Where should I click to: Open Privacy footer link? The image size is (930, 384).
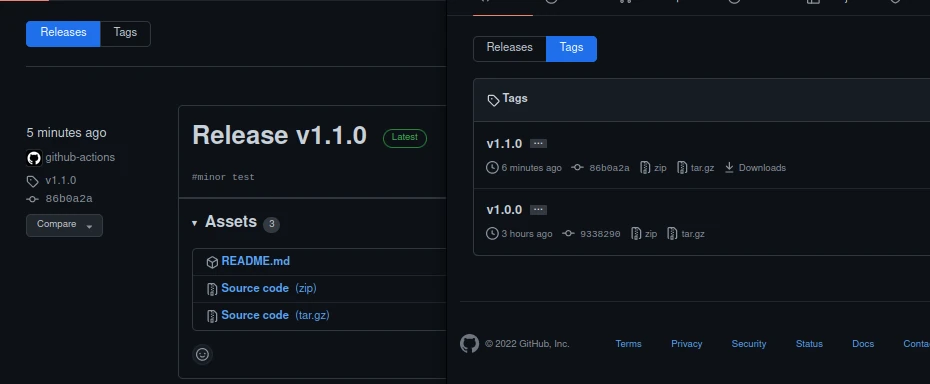click(x=686, y=344)
